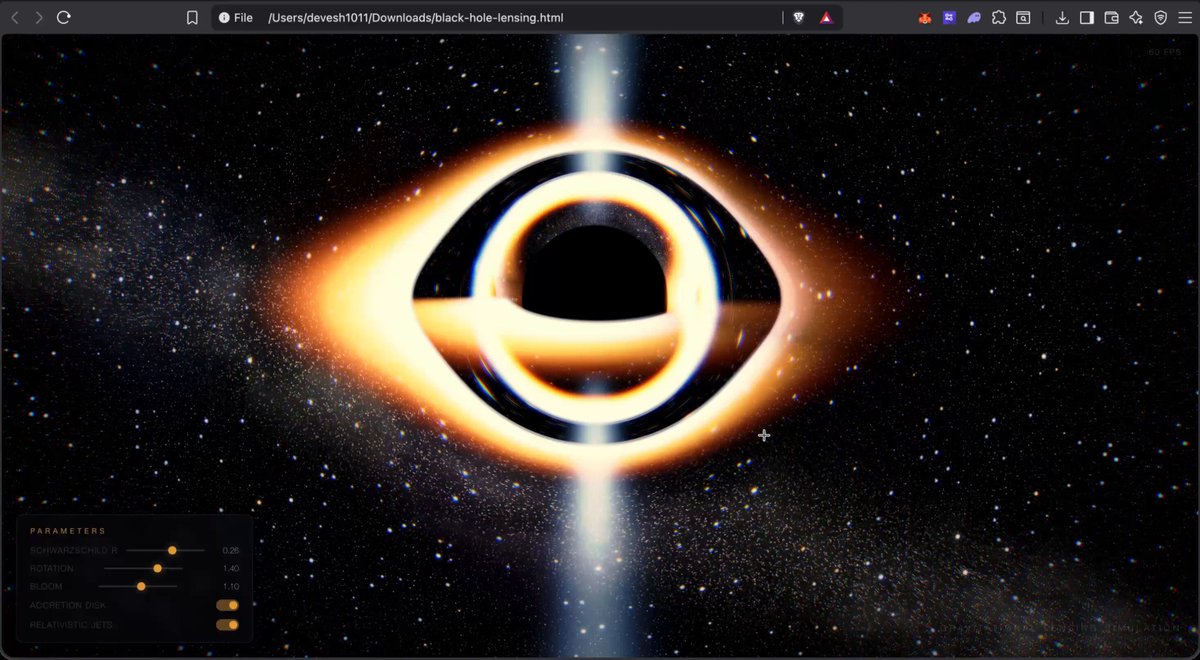Reload the black-hole-lensing page

64,17
